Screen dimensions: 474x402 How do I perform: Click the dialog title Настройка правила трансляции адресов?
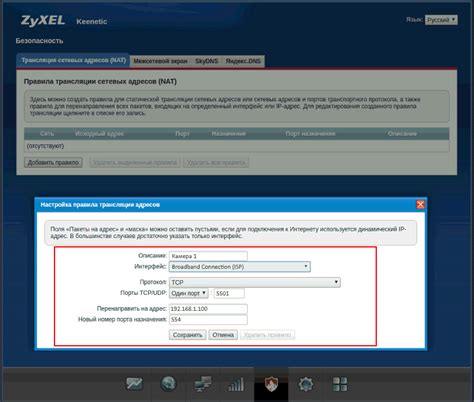(x=100, y=205)
